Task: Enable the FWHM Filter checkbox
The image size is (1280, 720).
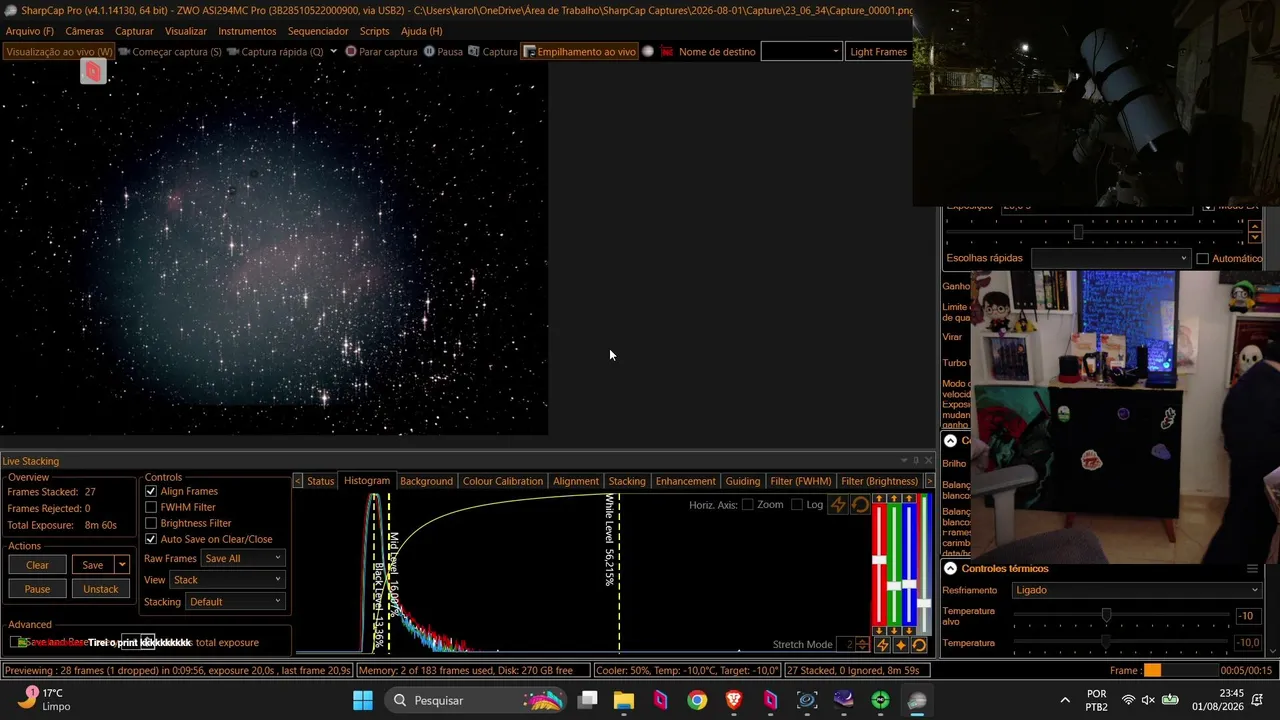Action: pyautogui.click(x=151, y=507)
